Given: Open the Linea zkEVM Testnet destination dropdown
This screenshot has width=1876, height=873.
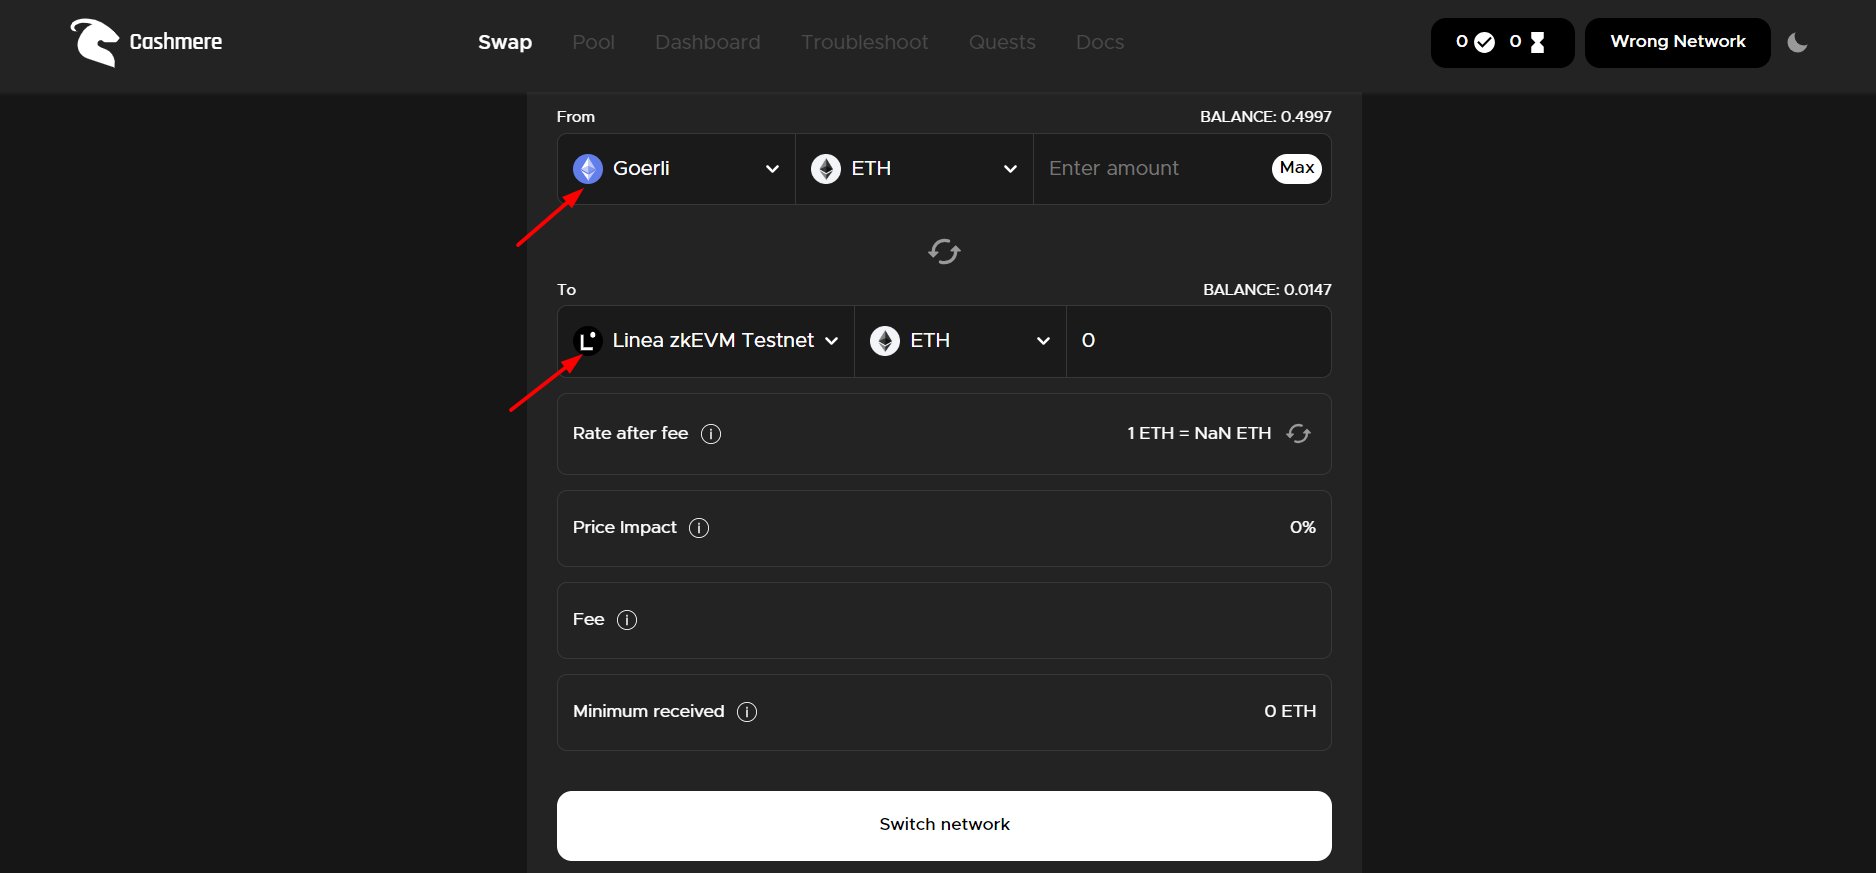Looking at the screenshot, I should click(x=706, y=341).
